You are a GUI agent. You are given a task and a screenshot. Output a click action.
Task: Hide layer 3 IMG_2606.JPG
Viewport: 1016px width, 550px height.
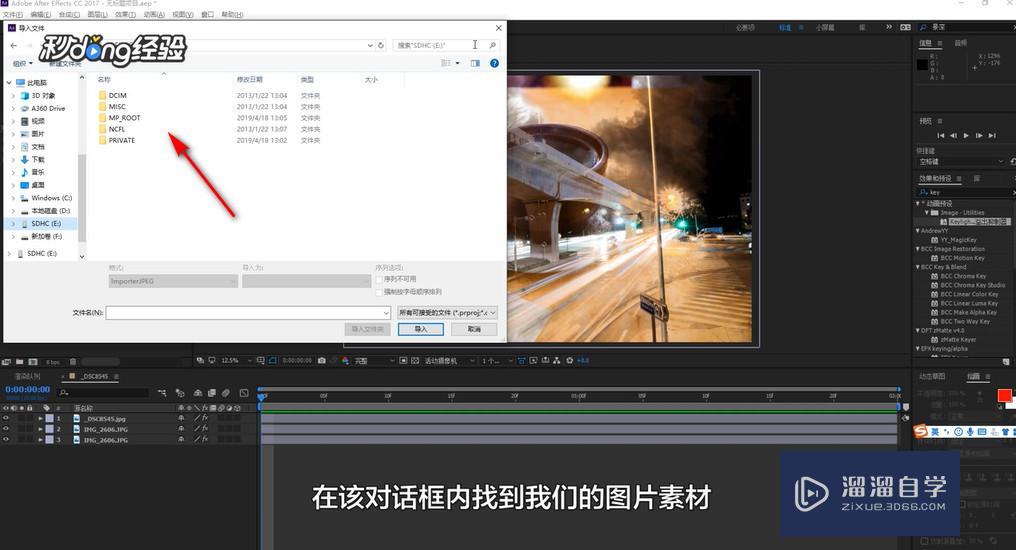coord(6,439)
